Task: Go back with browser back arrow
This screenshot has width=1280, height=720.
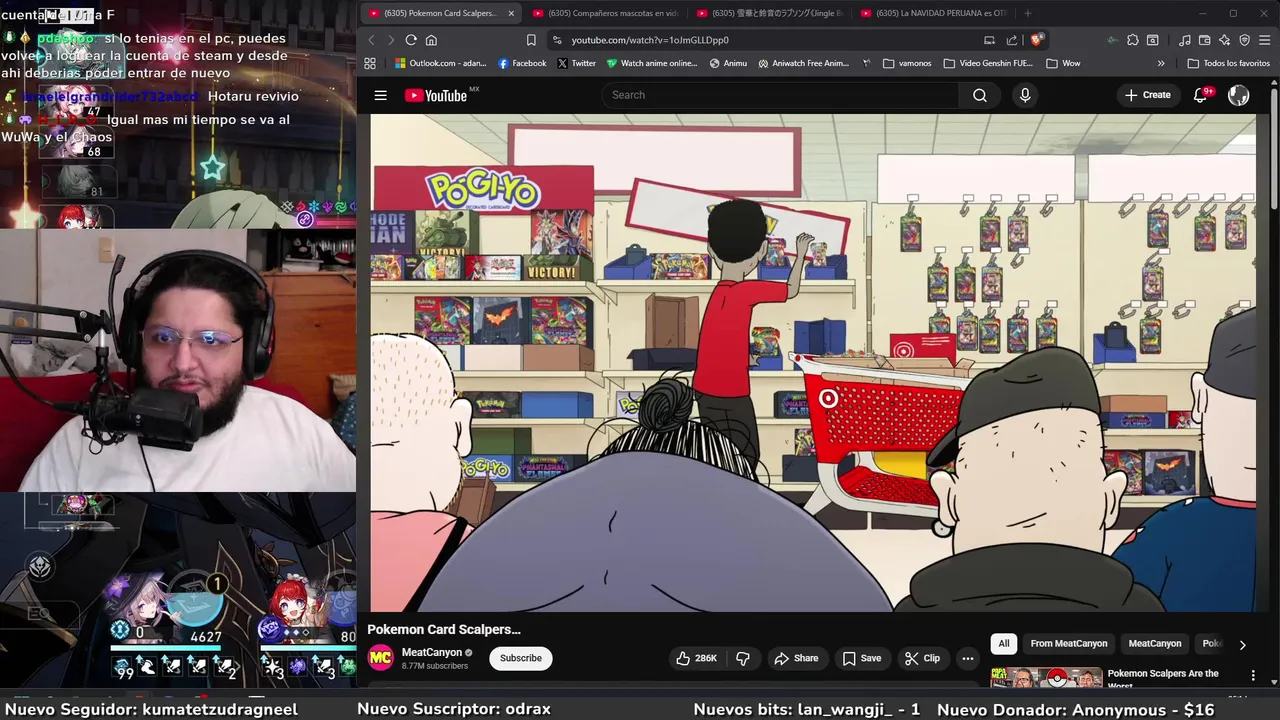Action: coord(371,40)
